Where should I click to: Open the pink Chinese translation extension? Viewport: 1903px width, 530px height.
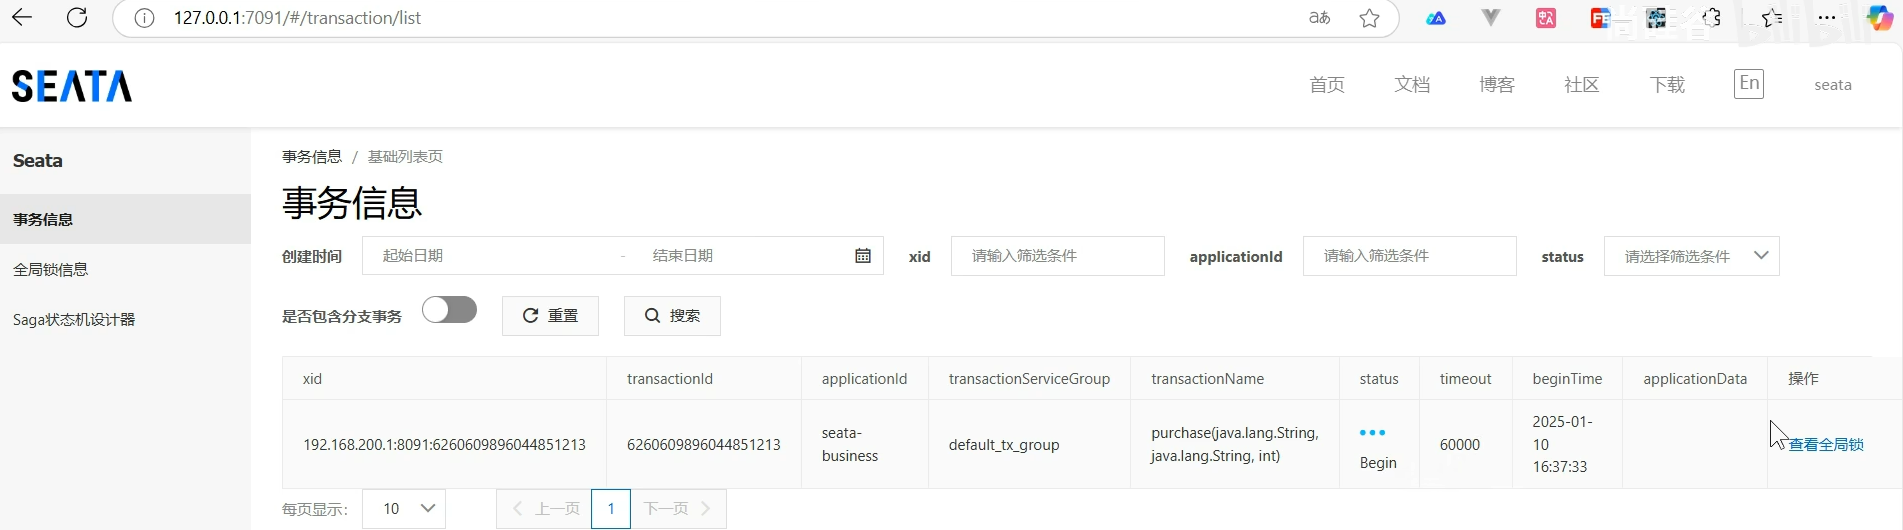(x=1545, y=18)
